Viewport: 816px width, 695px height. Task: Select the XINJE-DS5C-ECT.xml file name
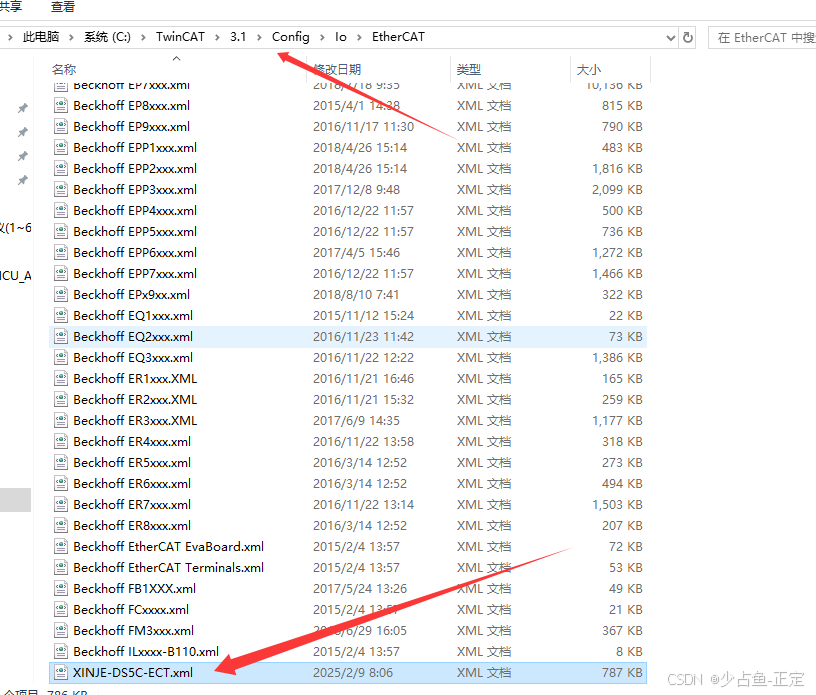click(x=133, y=673)
